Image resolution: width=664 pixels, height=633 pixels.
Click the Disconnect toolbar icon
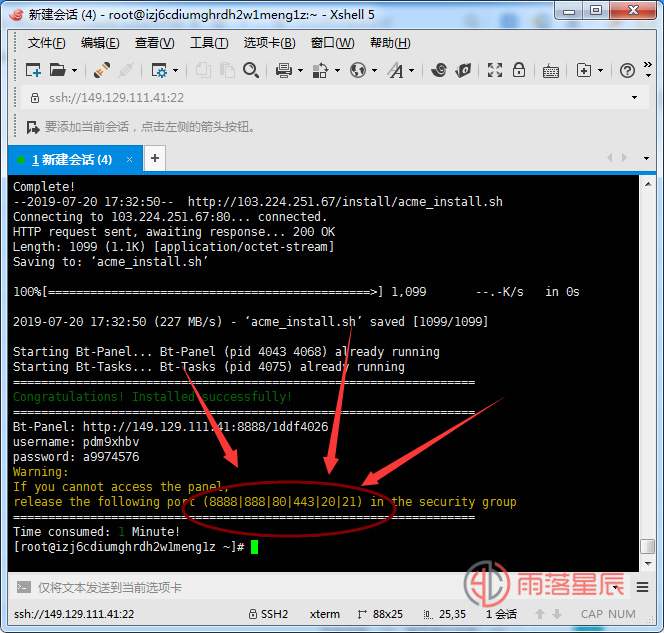126,70
